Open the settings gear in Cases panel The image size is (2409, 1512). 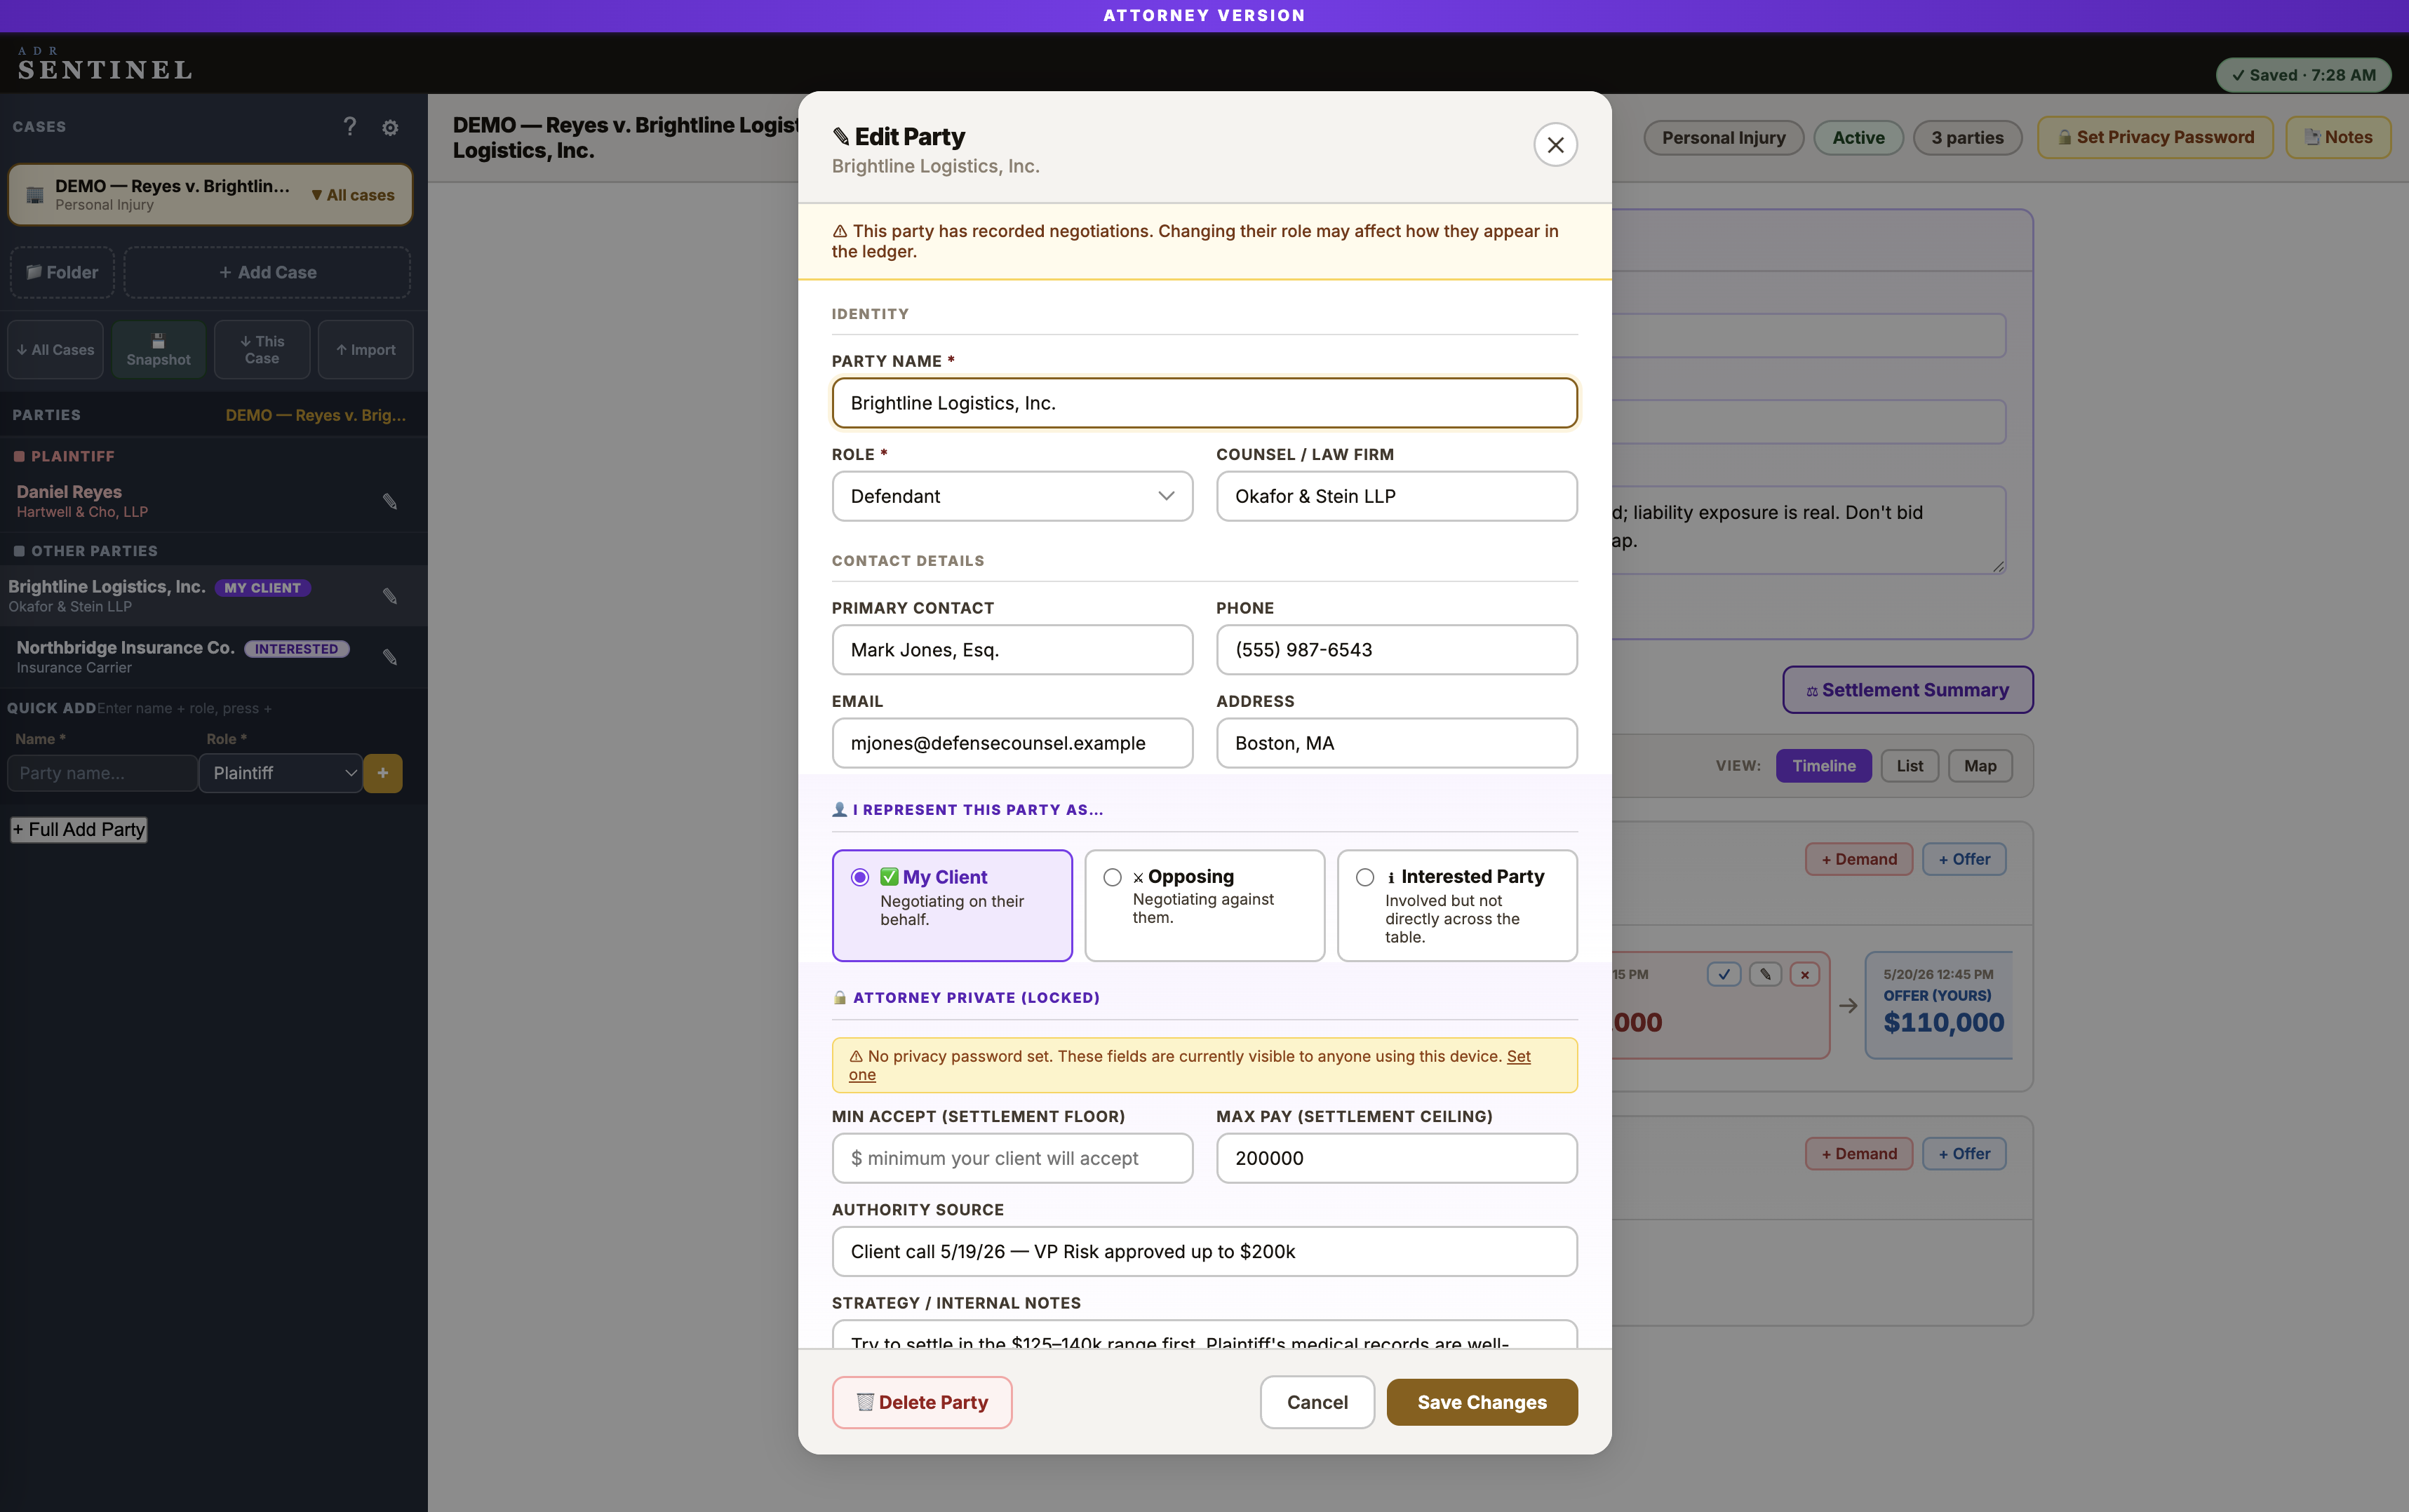click(x=390, y=127)
